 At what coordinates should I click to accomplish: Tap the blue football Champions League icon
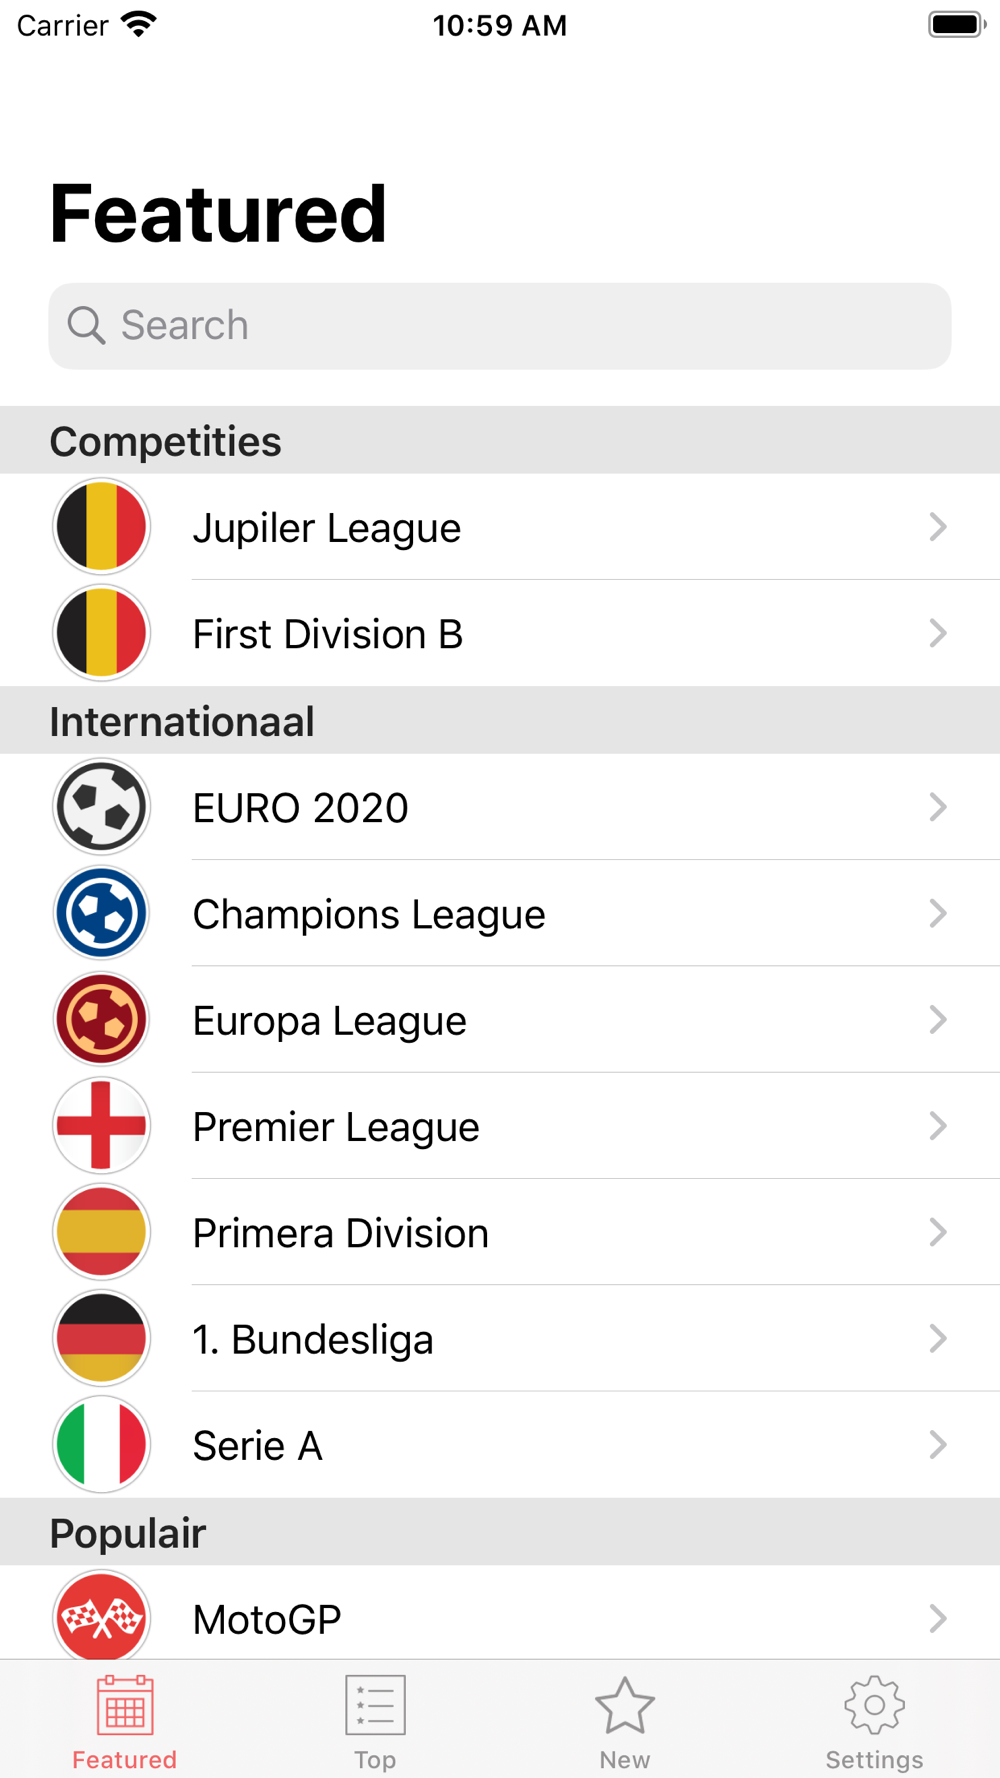coord(101,913)
